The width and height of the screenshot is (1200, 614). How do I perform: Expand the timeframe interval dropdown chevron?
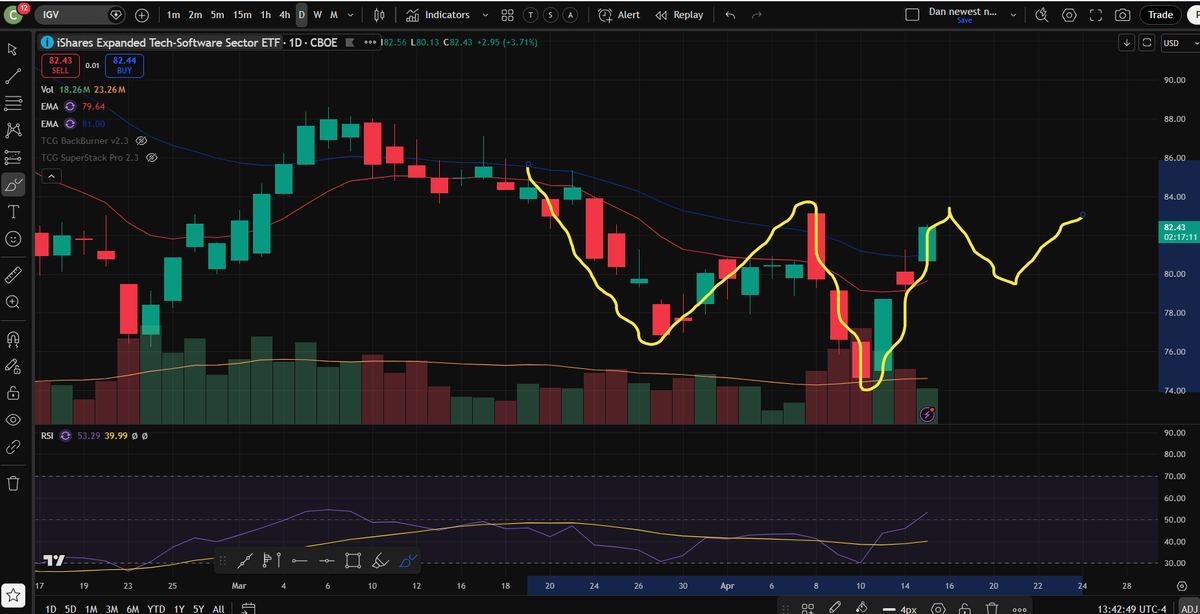coord(351,15)
